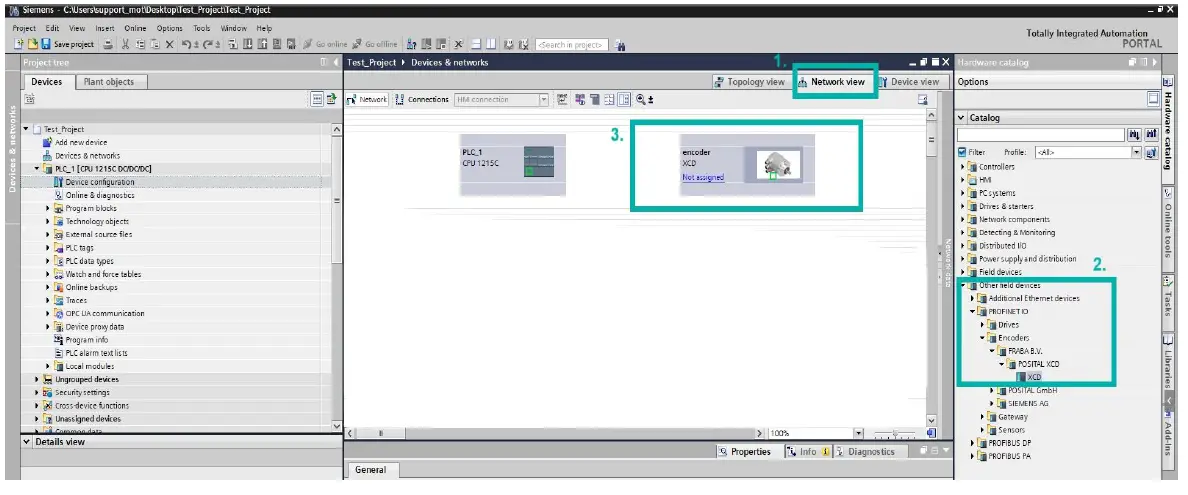This screenshot has height=495, width=1188.
Task: Click the Show address labels icon
Action: 580,99
